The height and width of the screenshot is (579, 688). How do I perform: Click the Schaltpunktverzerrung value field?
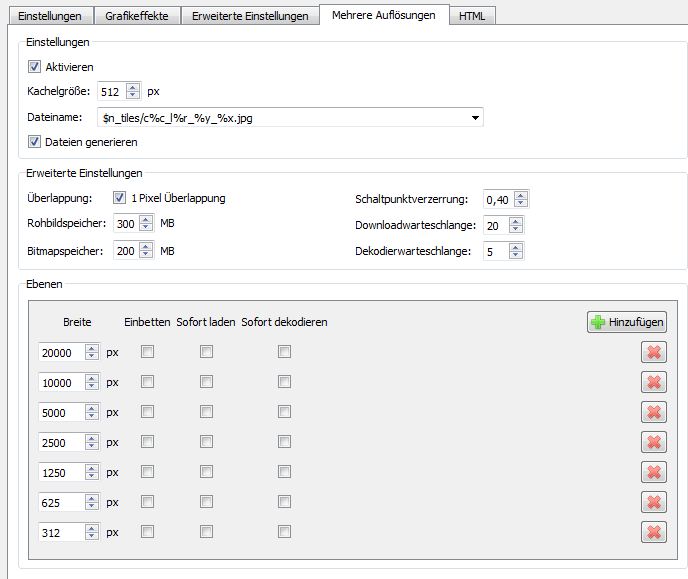[x=497, y=200]
